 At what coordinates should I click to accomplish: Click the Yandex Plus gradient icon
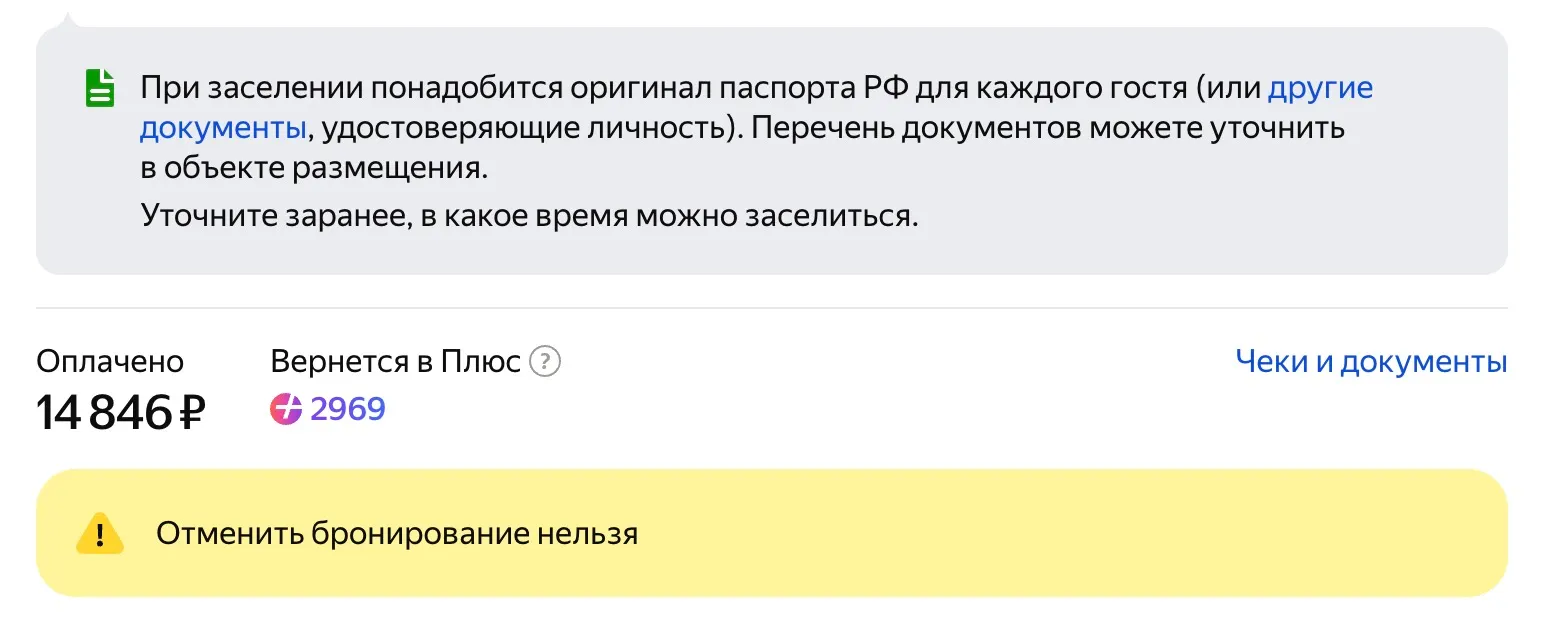point(286,409)
